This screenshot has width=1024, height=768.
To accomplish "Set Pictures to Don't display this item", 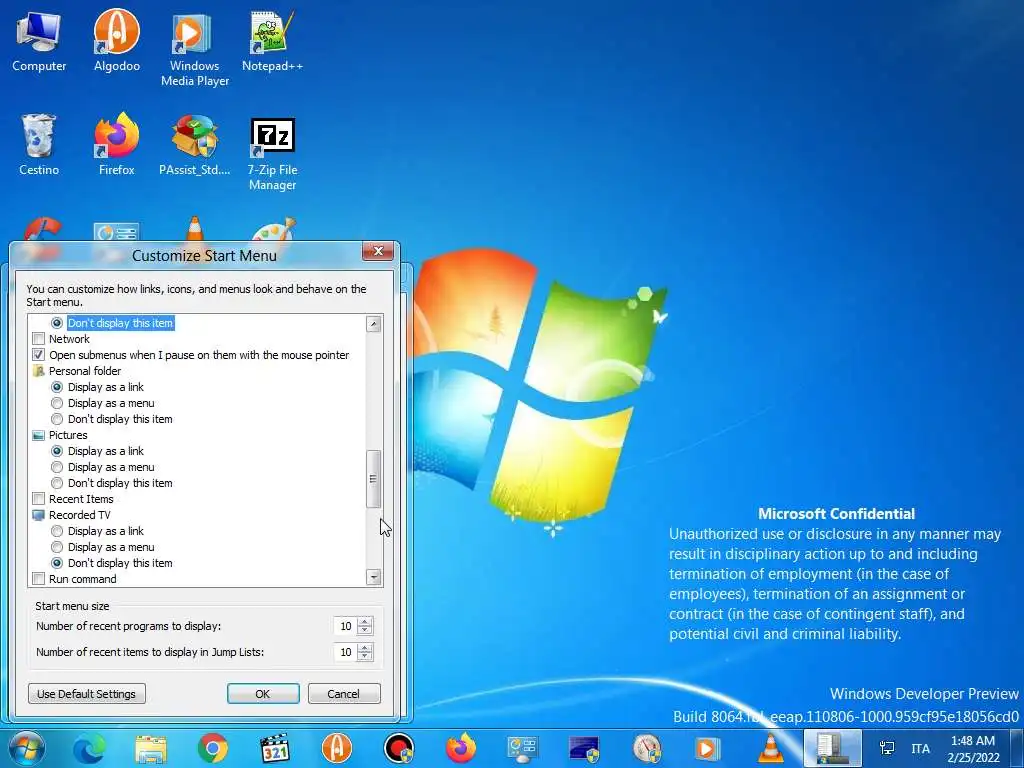I will [x=57, y=483].
